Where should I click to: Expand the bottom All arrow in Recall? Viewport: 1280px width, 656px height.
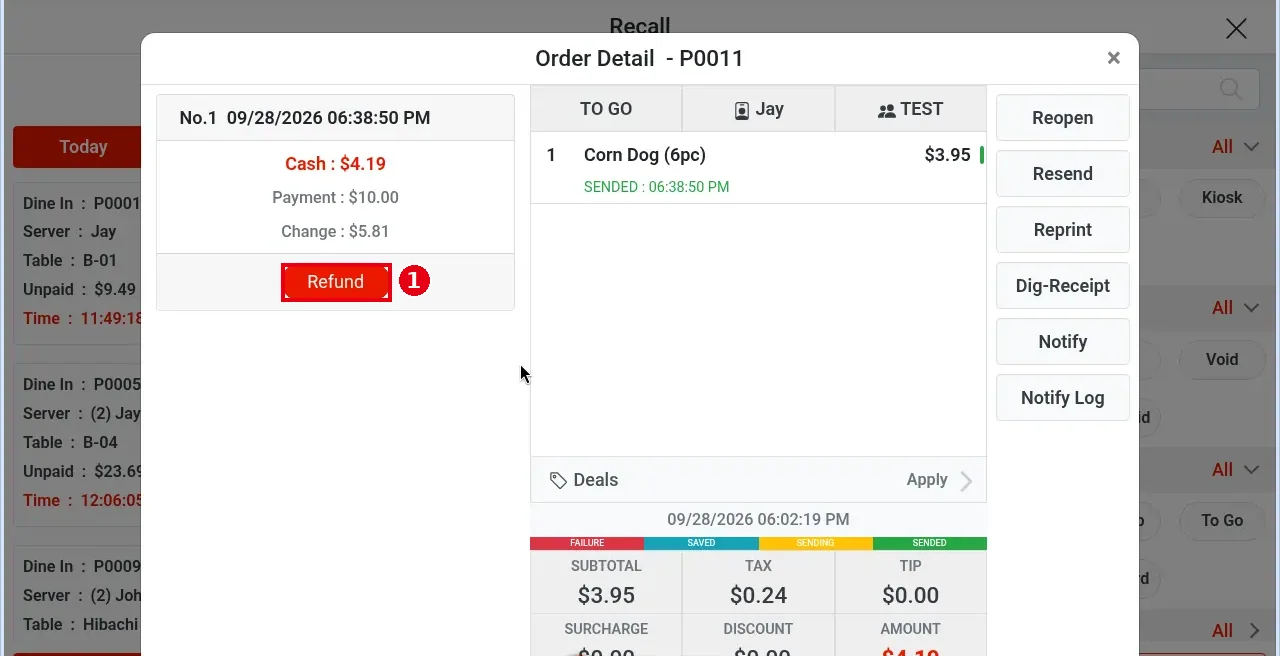[x=1235, y=631]
